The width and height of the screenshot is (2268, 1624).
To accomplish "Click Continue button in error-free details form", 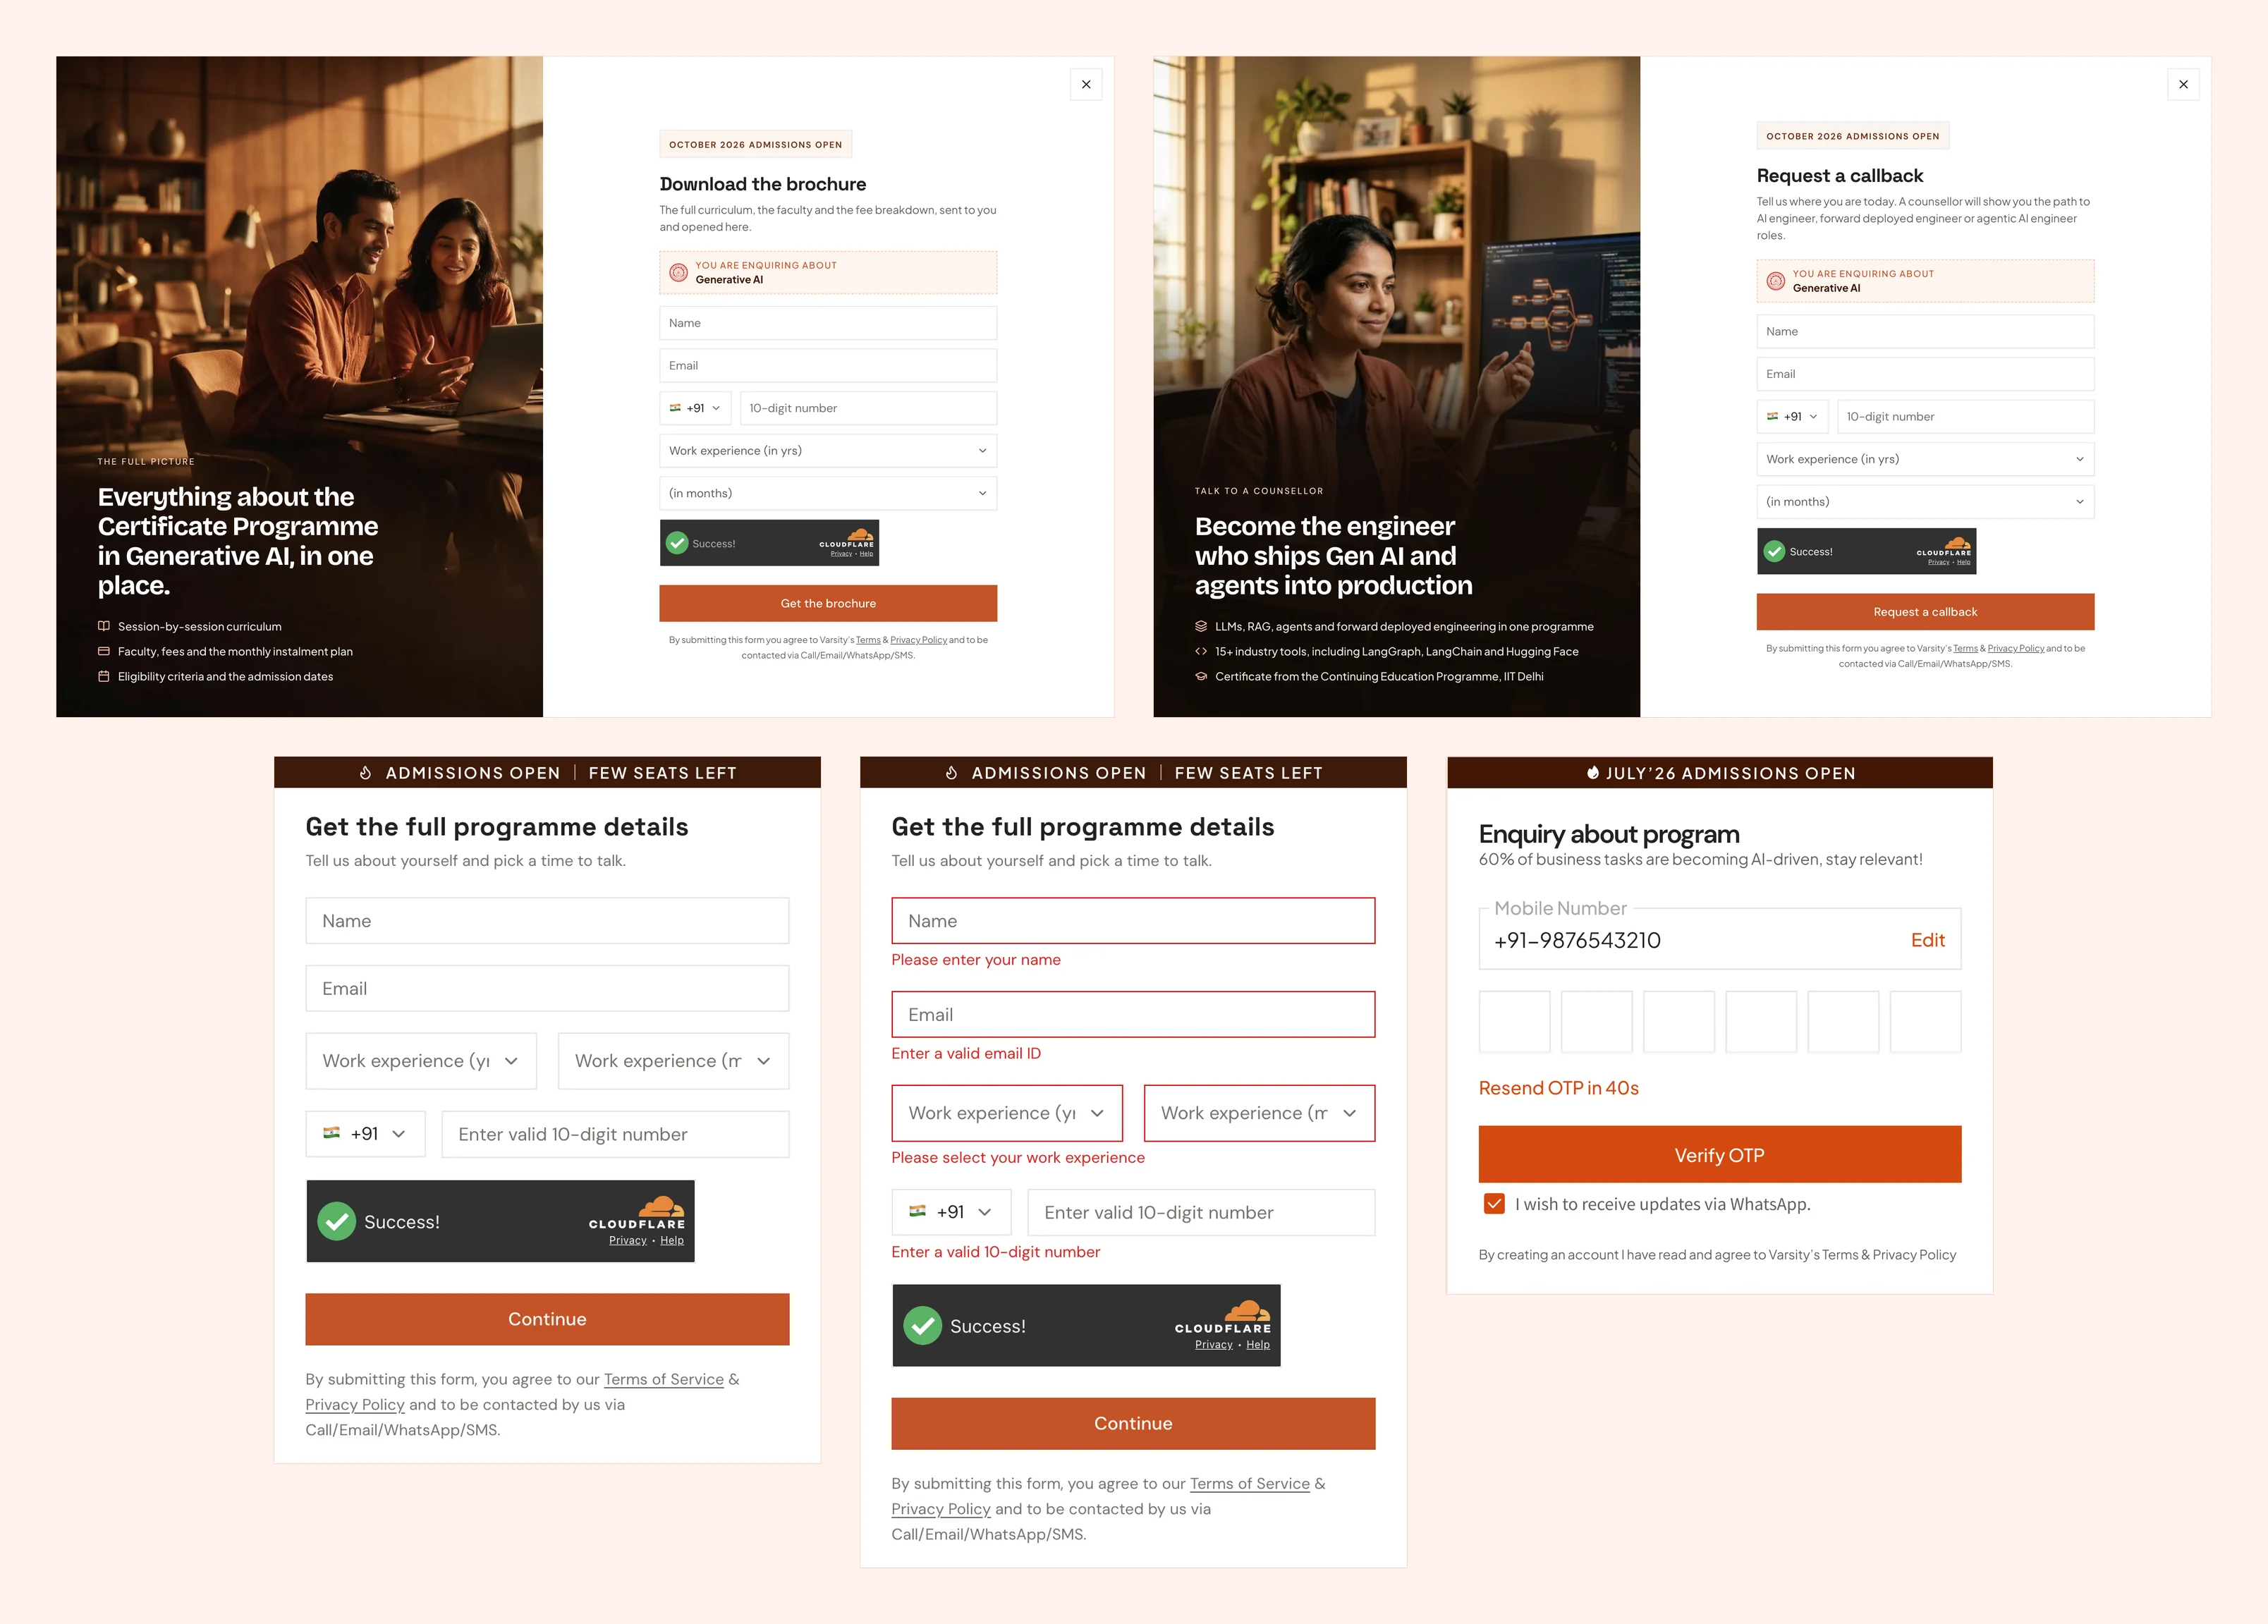I will tap(547, 1319).
